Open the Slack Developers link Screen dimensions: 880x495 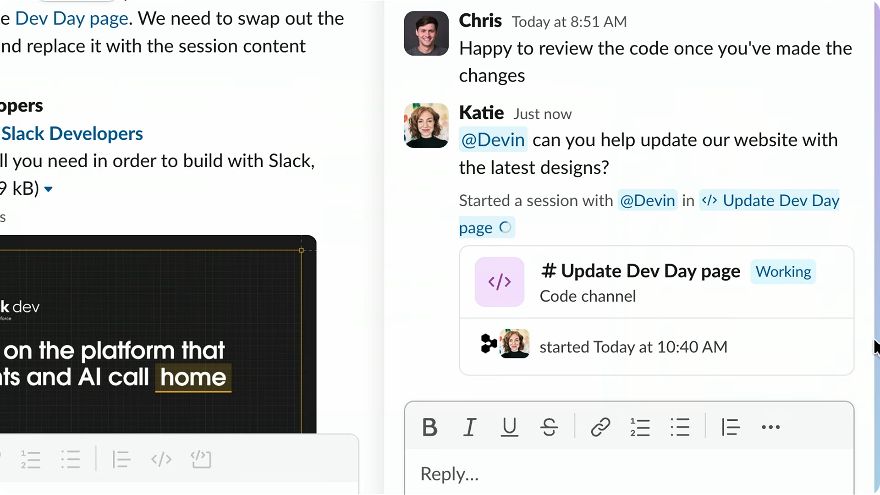72,134
